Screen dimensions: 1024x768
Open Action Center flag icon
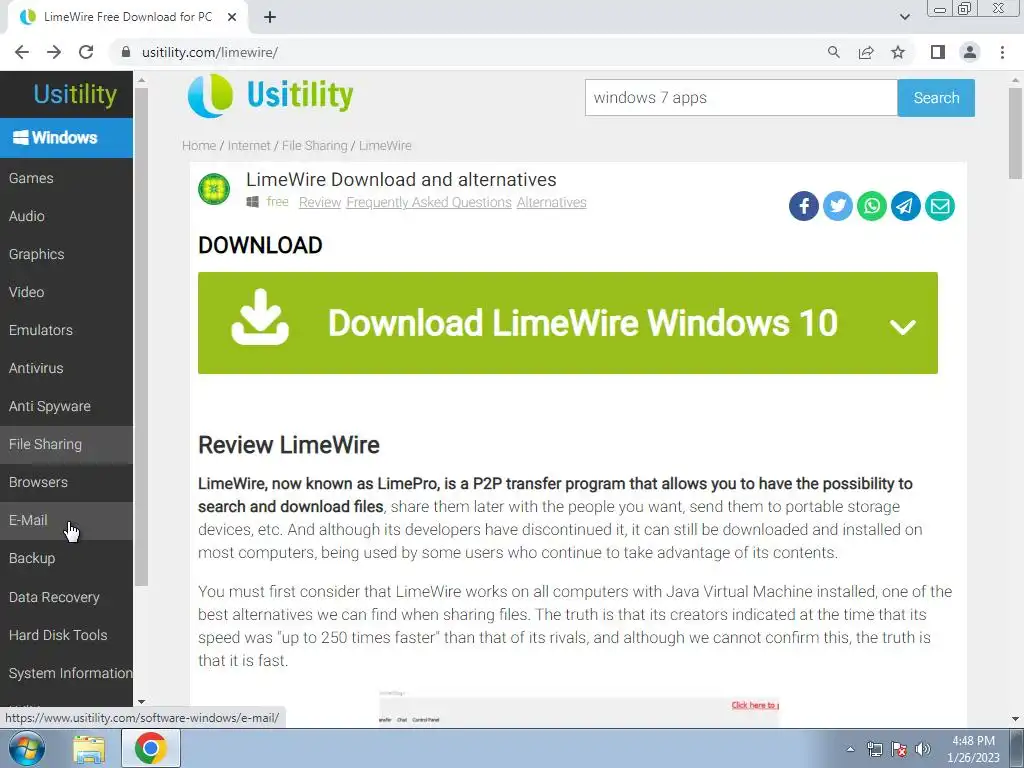pos(899,749)
